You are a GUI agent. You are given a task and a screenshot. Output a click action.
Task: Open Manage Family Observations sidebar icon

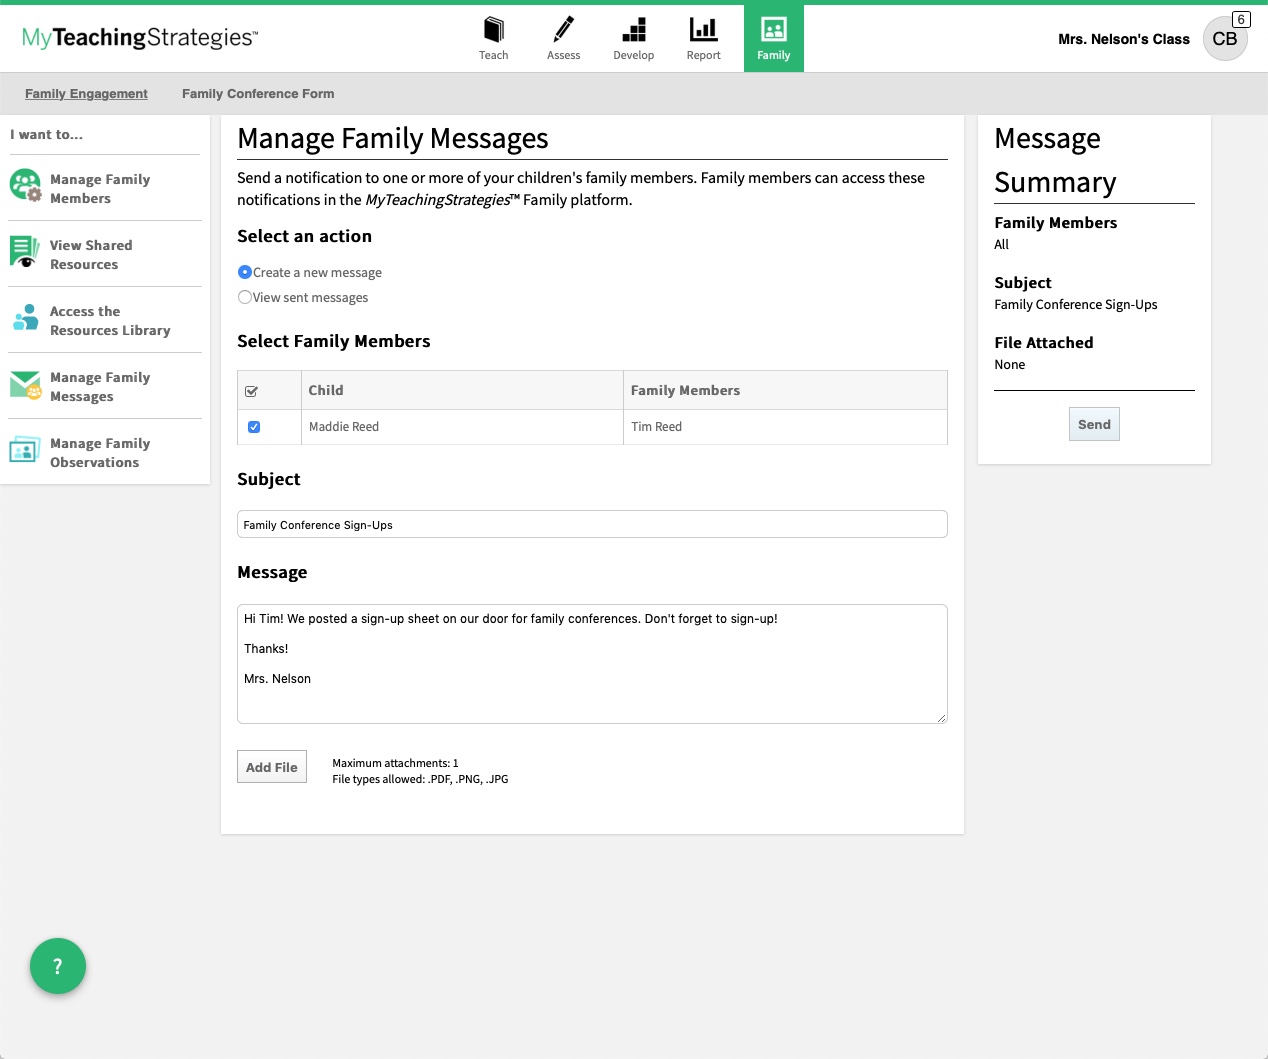[24, 451]
